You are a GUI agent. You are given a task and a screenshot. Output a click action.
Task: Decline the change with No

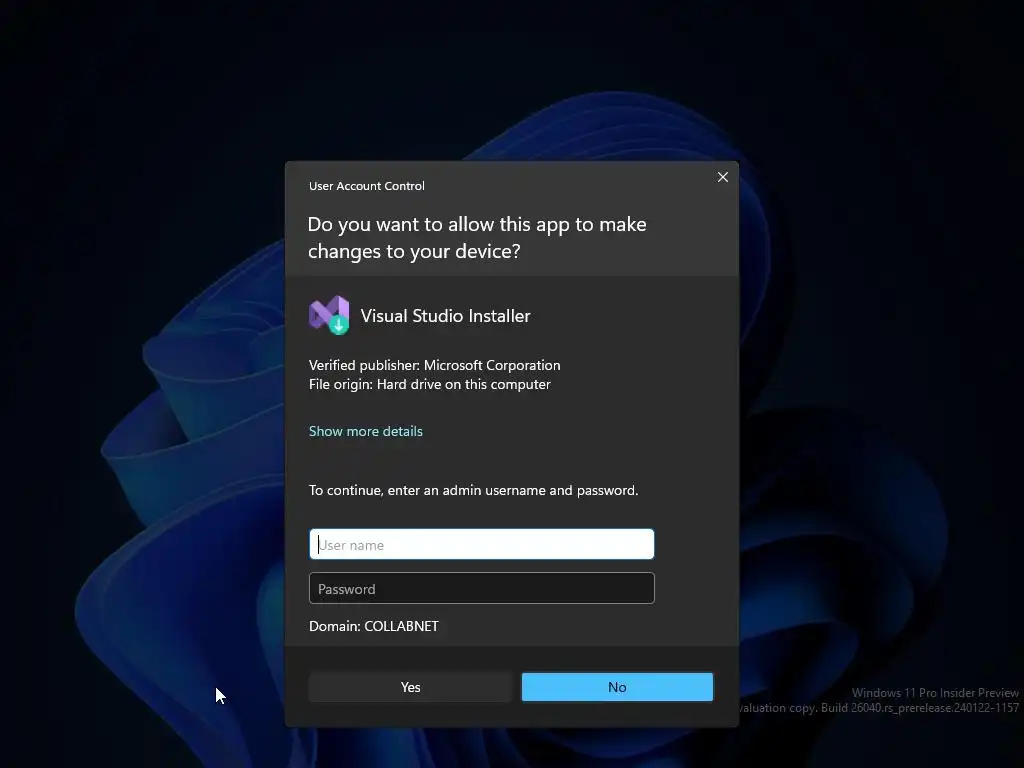coord(617,687)
